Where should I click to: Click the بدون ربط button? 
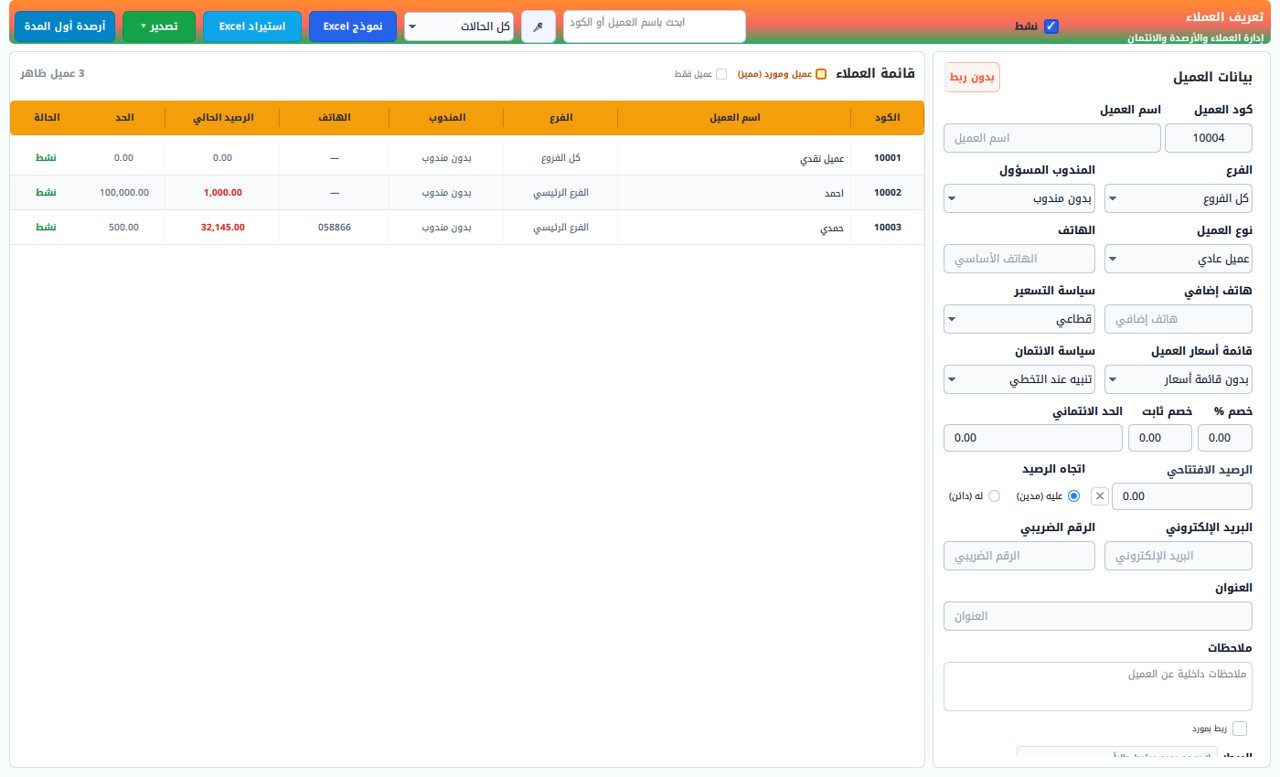pyautogui.click(x=972, y=77)
